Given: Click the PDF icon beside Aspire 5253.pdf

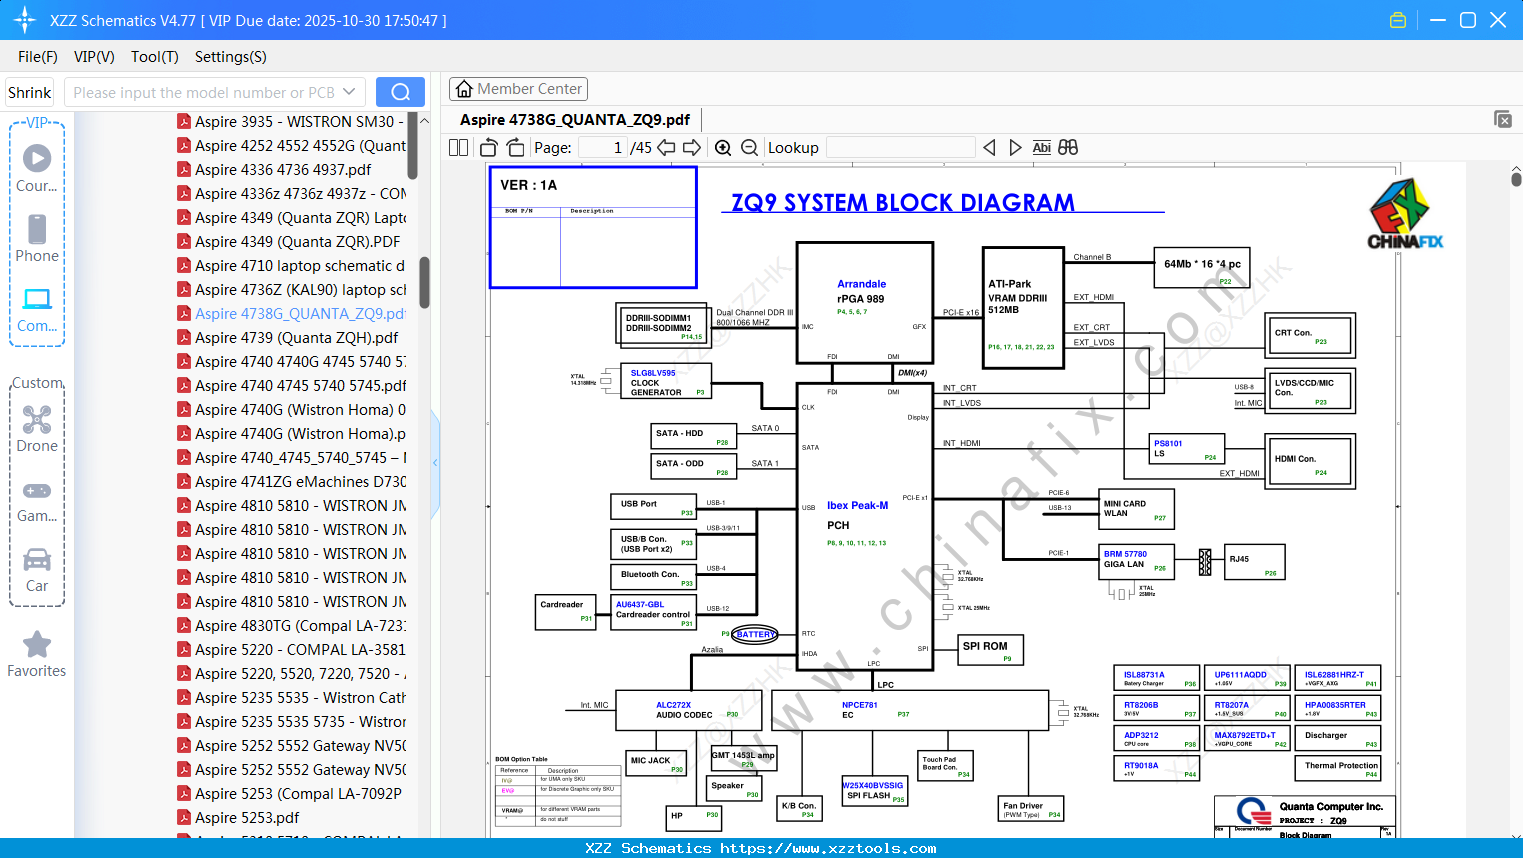Looking at the screenshot, I should [184, 817].
